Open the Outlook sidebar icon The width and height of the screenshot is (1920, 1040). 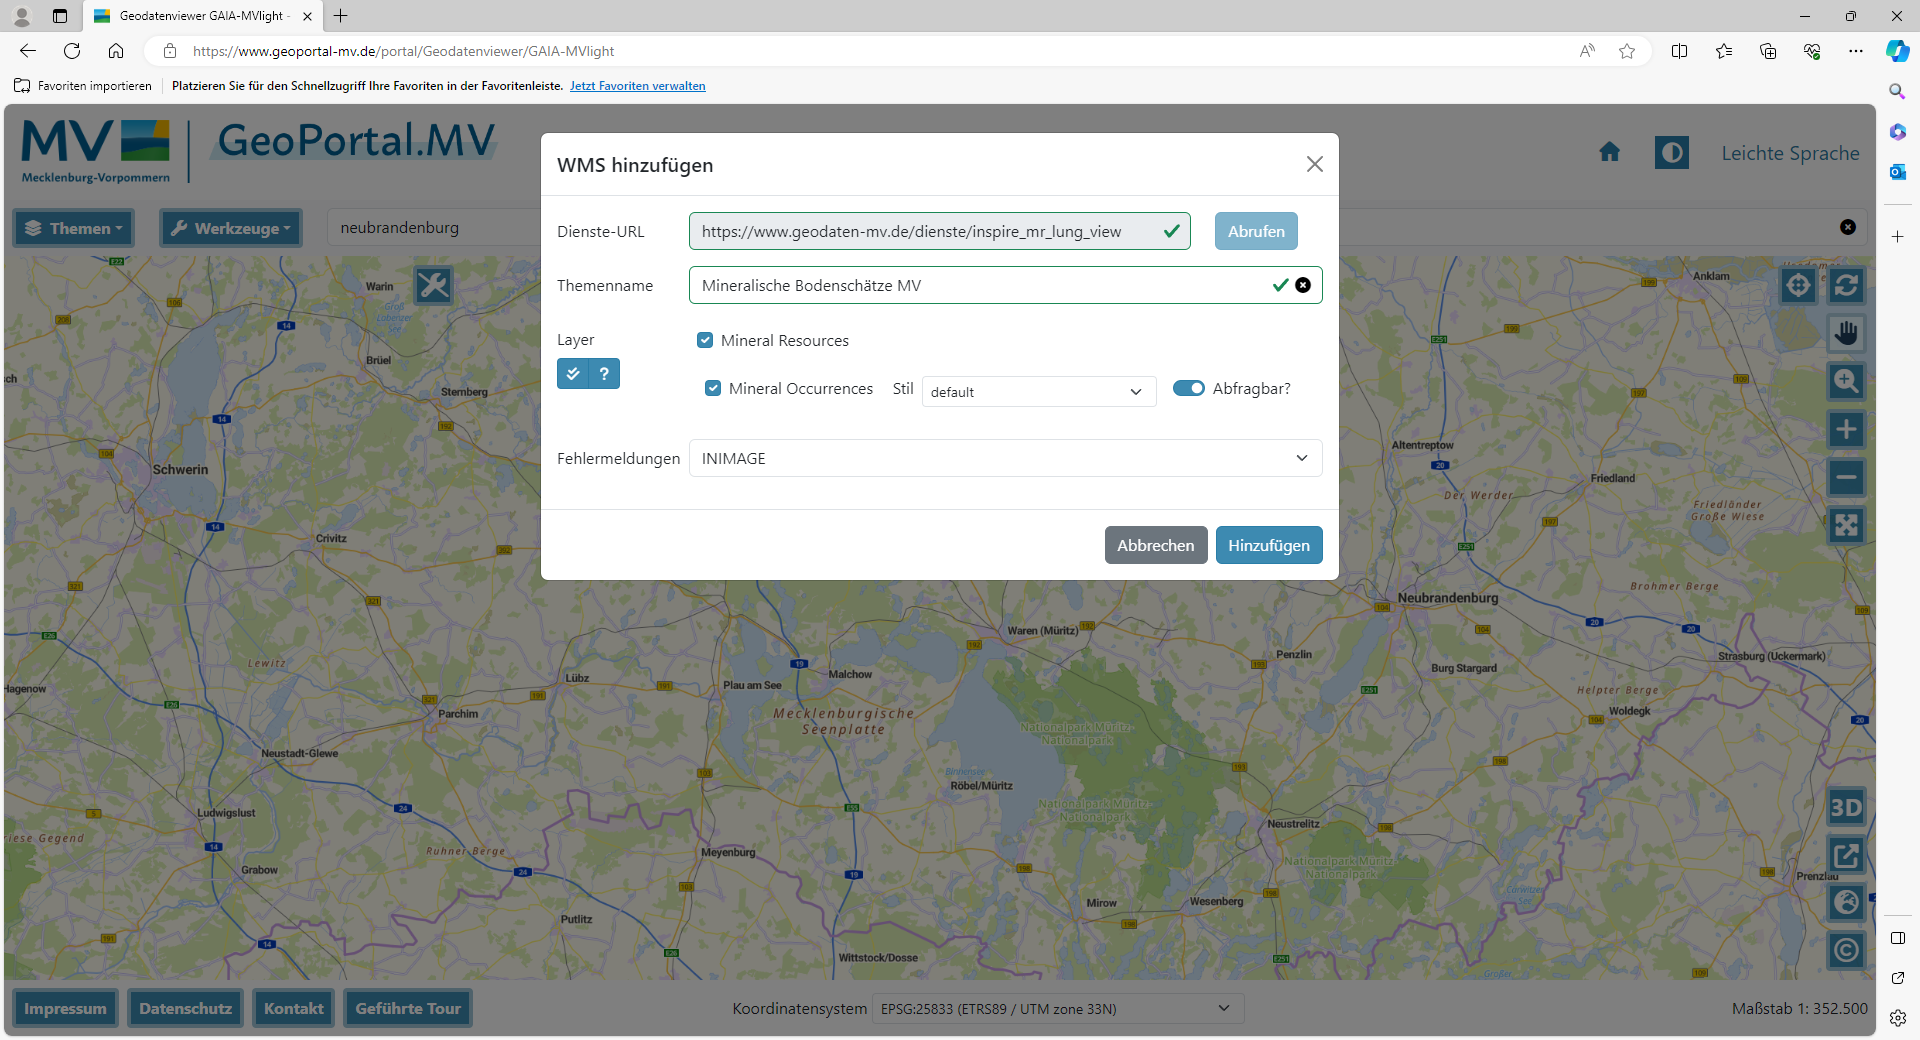pos(1897,172)
